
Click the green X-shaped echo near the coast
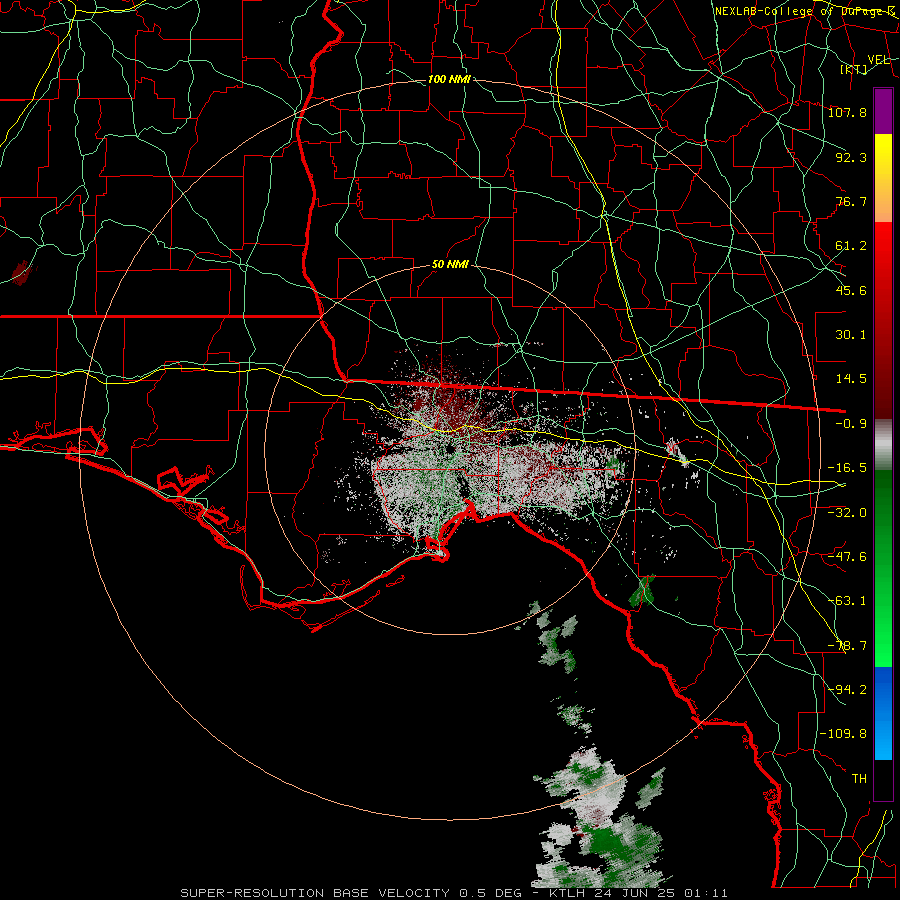643,591
